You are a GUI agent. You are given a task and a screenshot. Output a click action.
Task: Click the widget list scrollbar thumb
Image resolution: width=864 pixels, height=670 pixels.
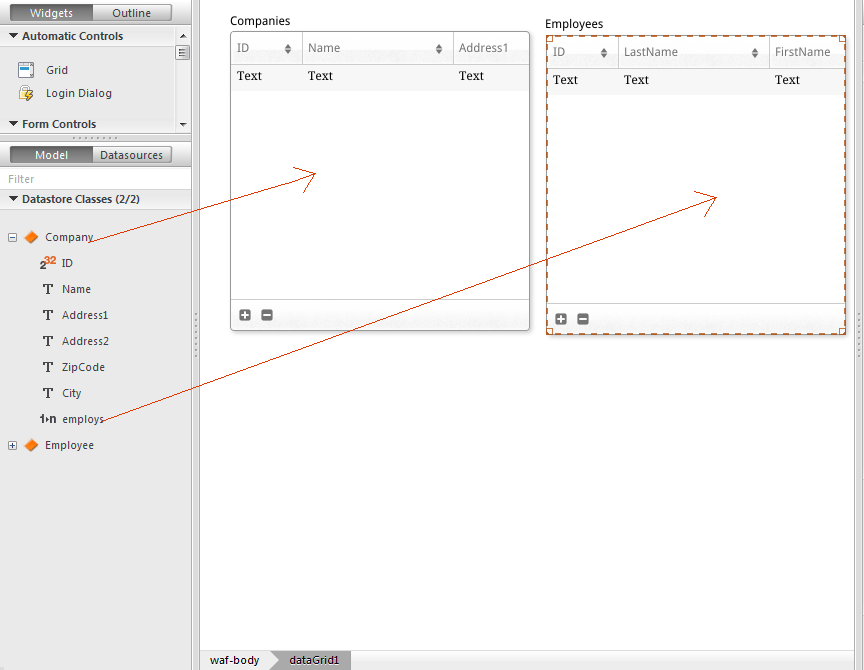[182, 53]
